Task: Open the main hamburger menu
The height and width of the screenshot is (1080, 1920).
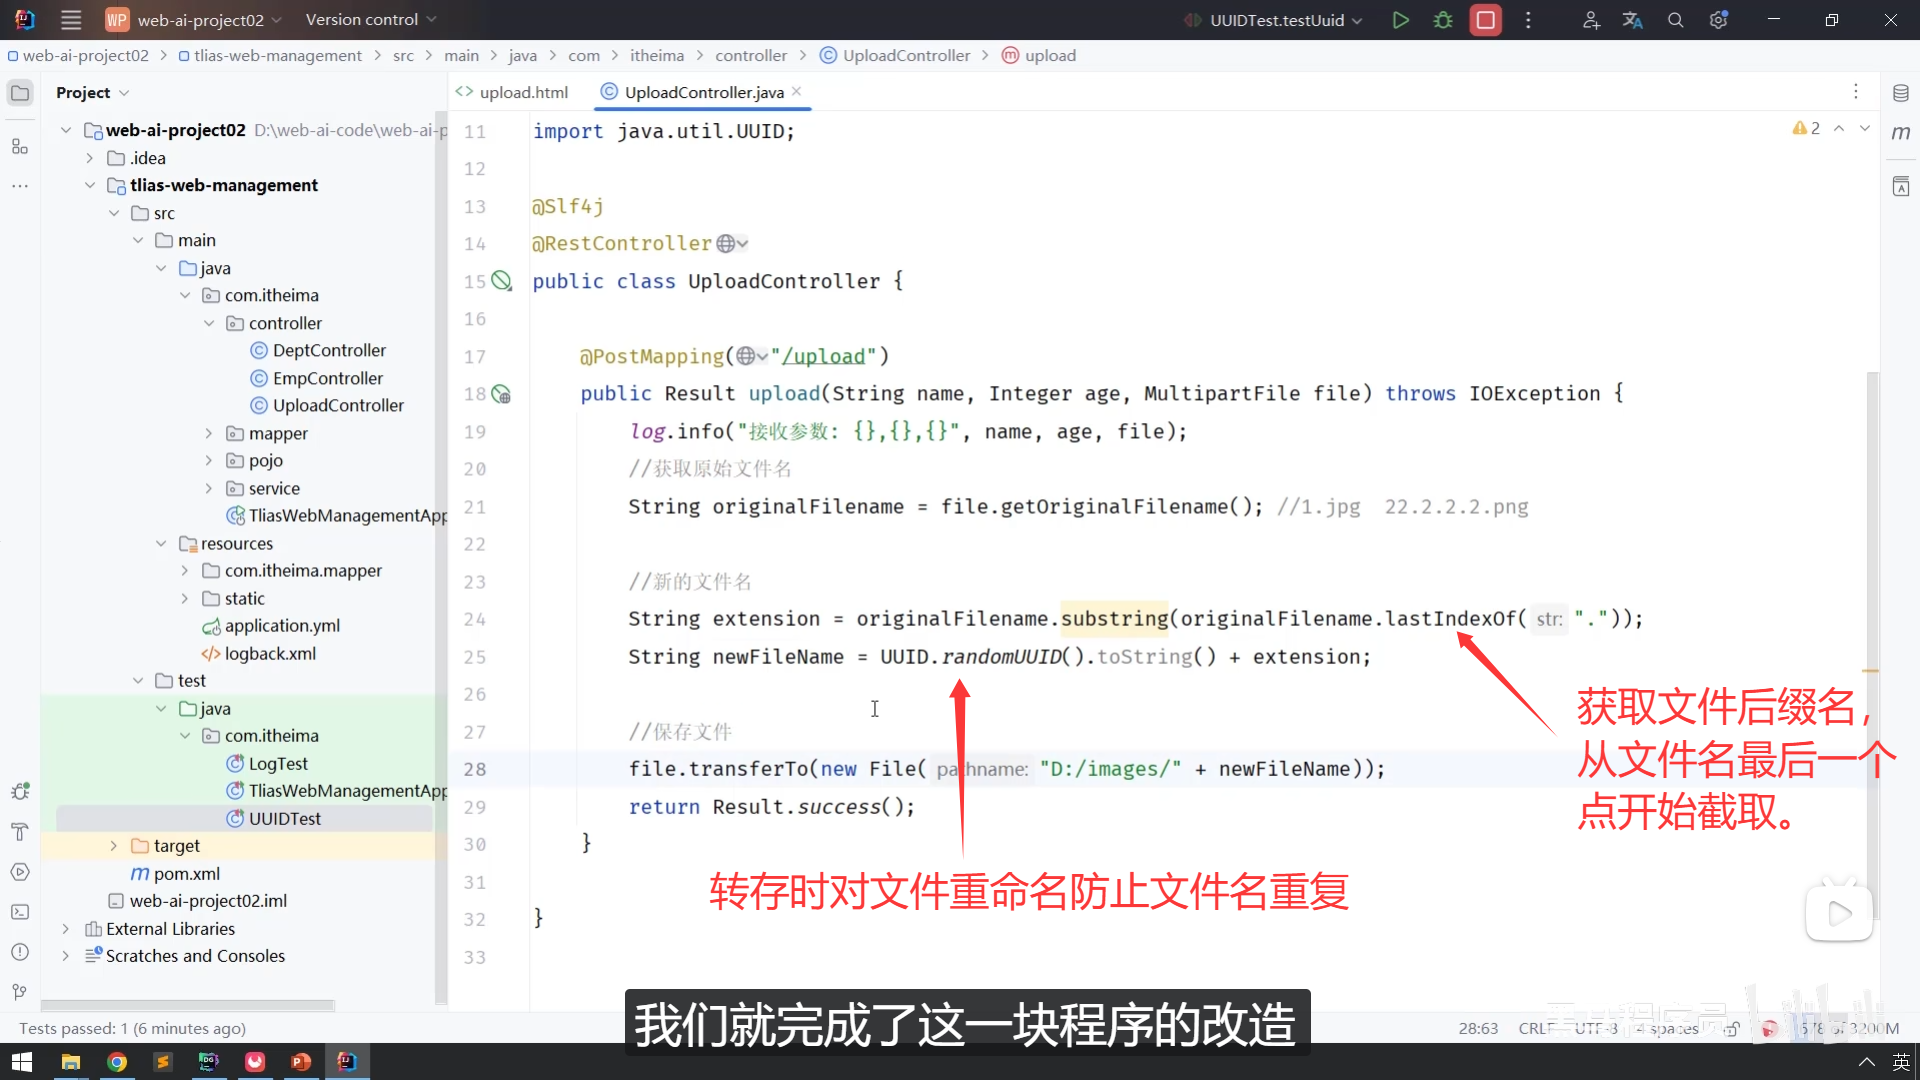Action: (71, 20)
